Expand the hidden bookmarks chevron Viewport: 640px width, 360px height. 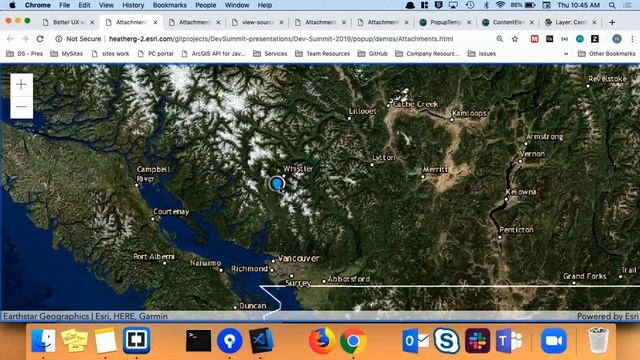(566, 53)
